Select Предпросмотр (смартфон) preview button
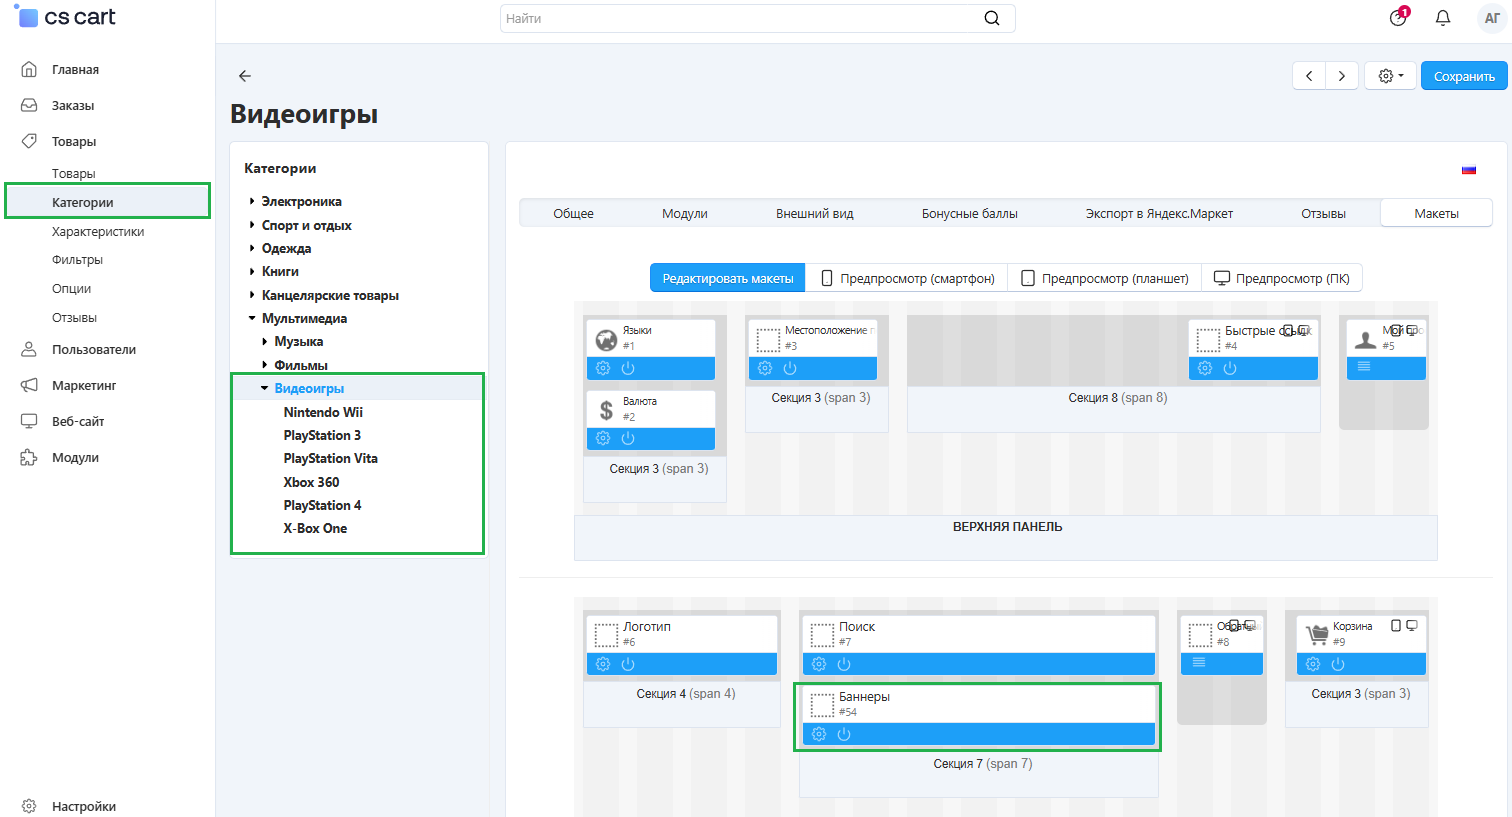The image size is (1512, 817). 907,278
